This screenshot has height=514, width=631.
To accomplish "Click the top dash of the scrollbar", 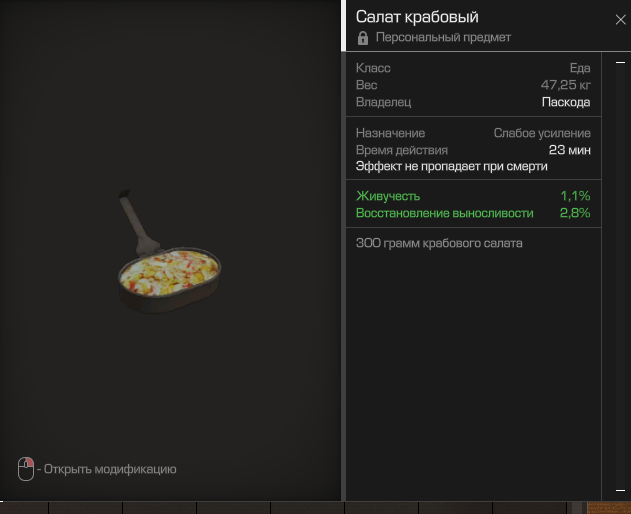I will pos(620,62).
